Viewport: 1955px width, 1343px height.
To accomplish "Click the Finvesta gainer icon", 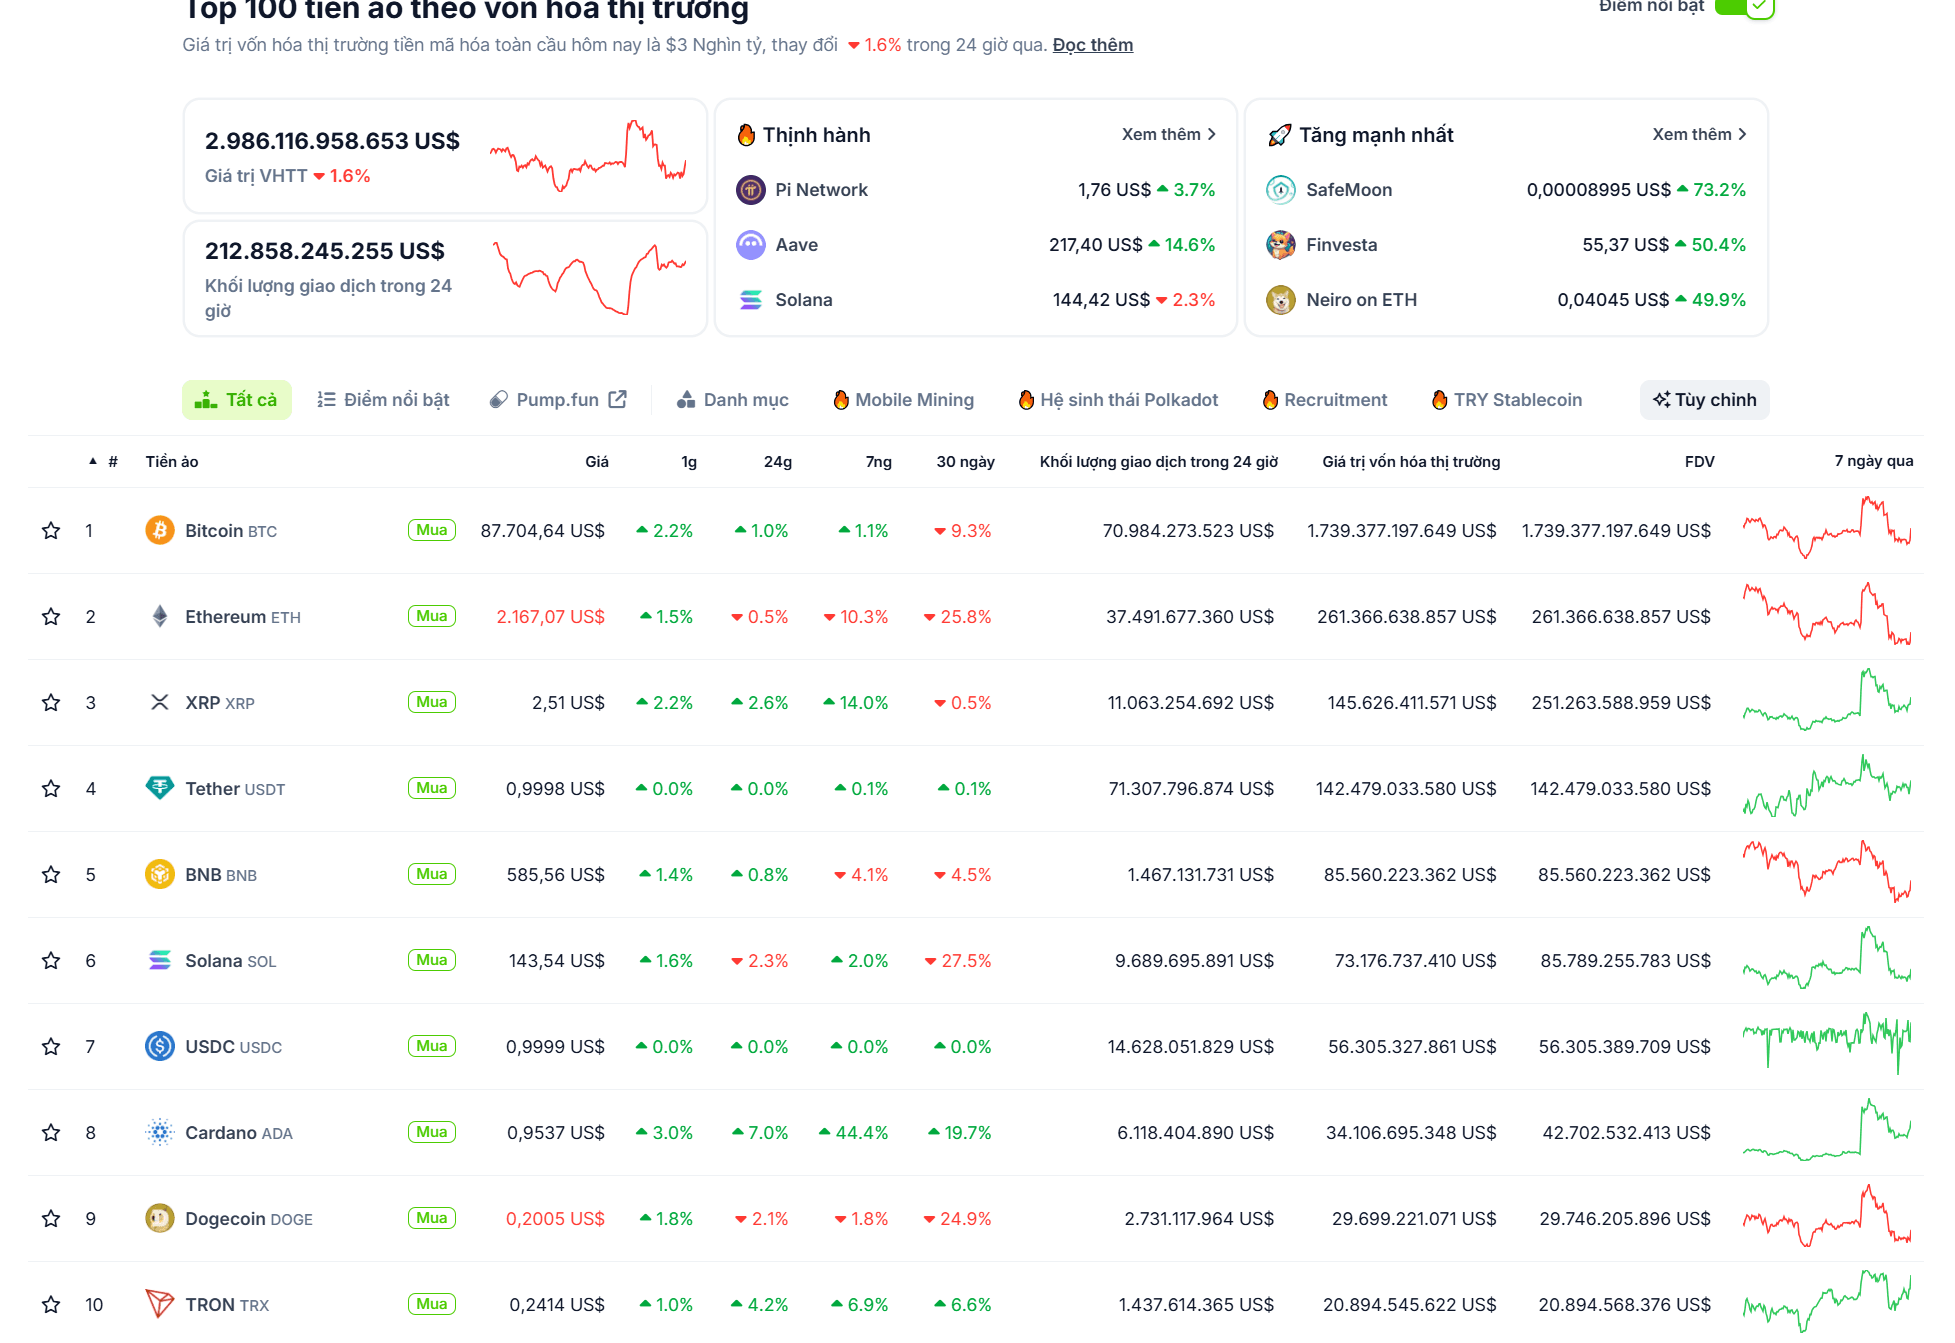I will tap(1281, 245).
